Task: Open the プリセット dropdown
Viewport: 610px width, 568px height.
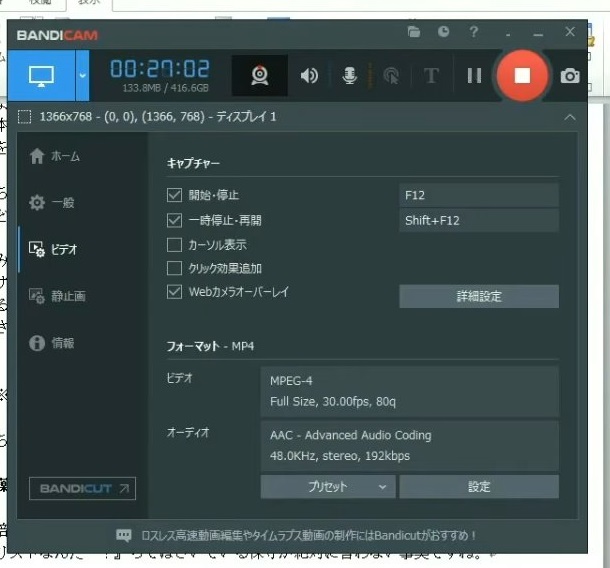Action: (x=328, y=486)
